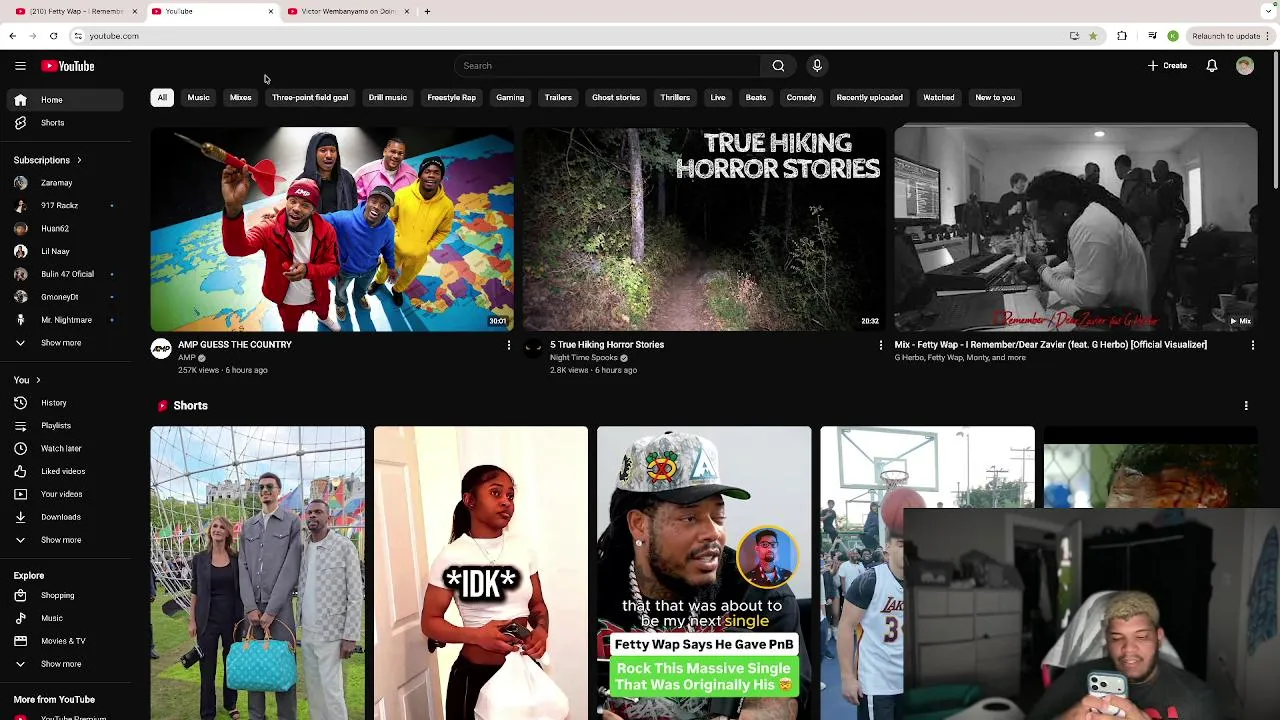Open Playlists in the sidebar
1280x720 pixels.
click(66, 426)
